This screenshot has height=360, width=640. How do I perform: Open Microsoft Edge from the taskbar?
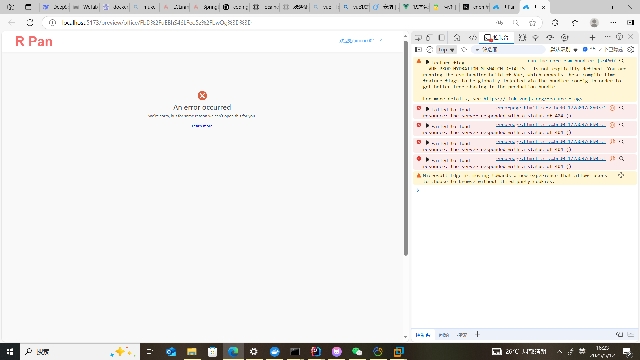233,351
